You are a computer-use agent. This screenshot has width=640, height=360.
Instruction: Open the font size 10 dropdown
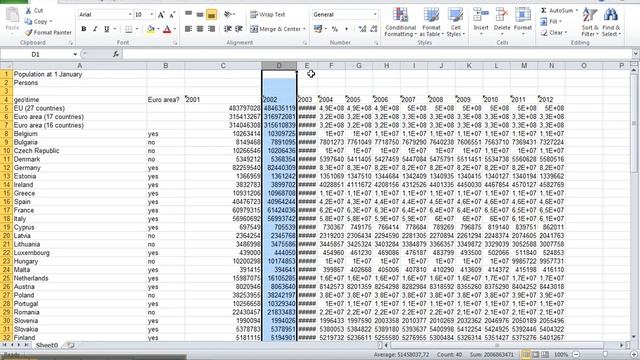pos(151,15)
